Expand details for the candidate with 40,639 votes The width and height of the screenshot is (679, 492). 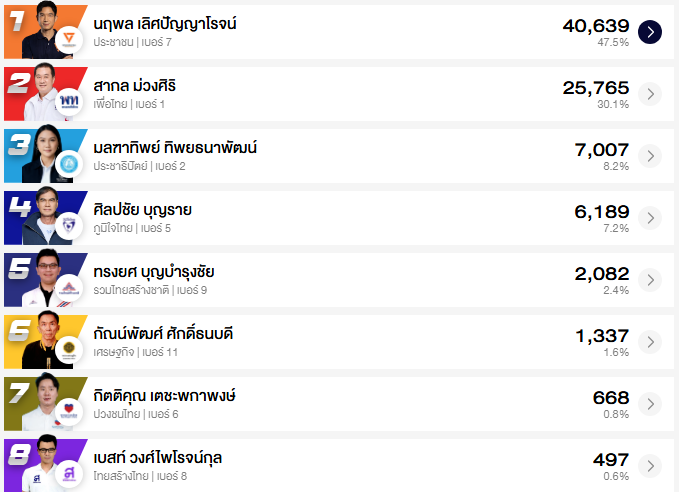650,32
